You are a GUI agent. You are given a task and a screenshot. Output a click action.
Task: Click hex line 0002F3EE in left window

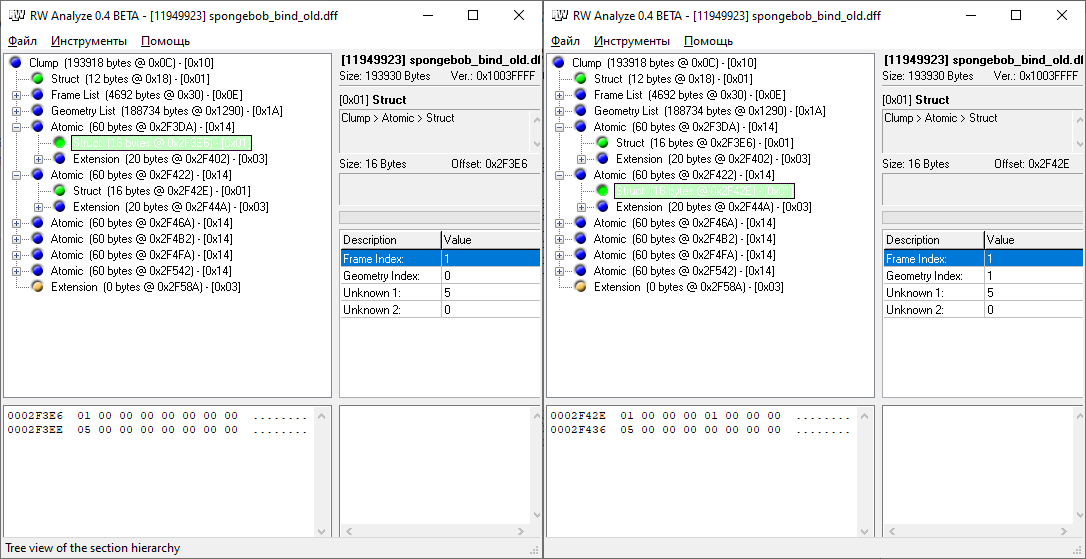point(157,430)
